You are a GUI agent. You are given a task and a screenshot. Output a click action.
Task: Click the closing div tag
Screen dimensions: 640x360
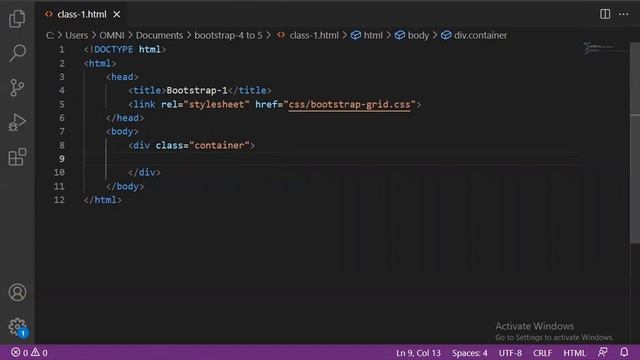click(x=144, y=173)
